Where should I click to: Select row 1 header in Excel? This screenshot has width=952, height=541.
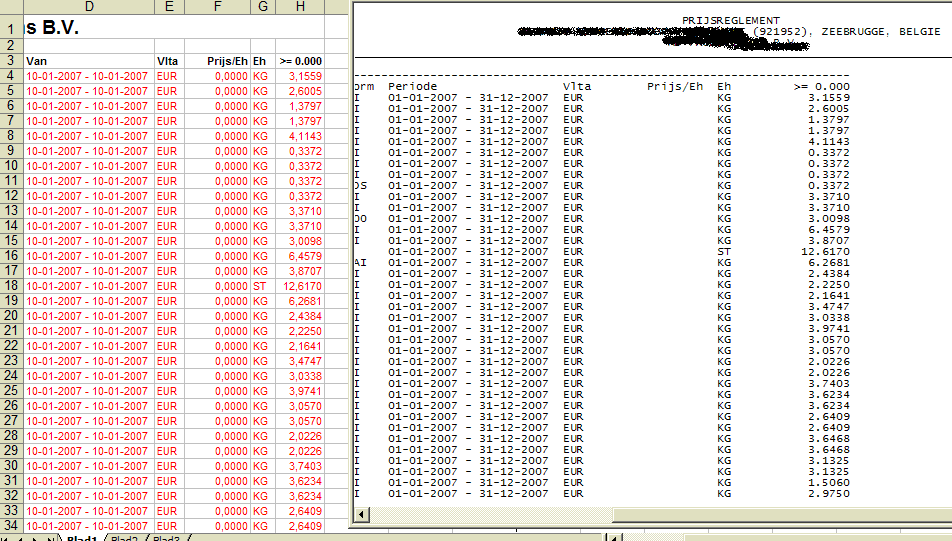(x=11, y=28)
